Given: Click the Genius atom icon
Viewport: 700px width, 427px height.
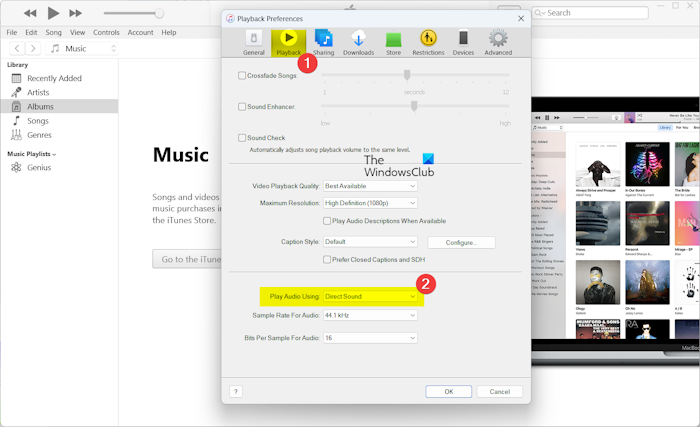Looking at the screenshot, I should point(16,167).
